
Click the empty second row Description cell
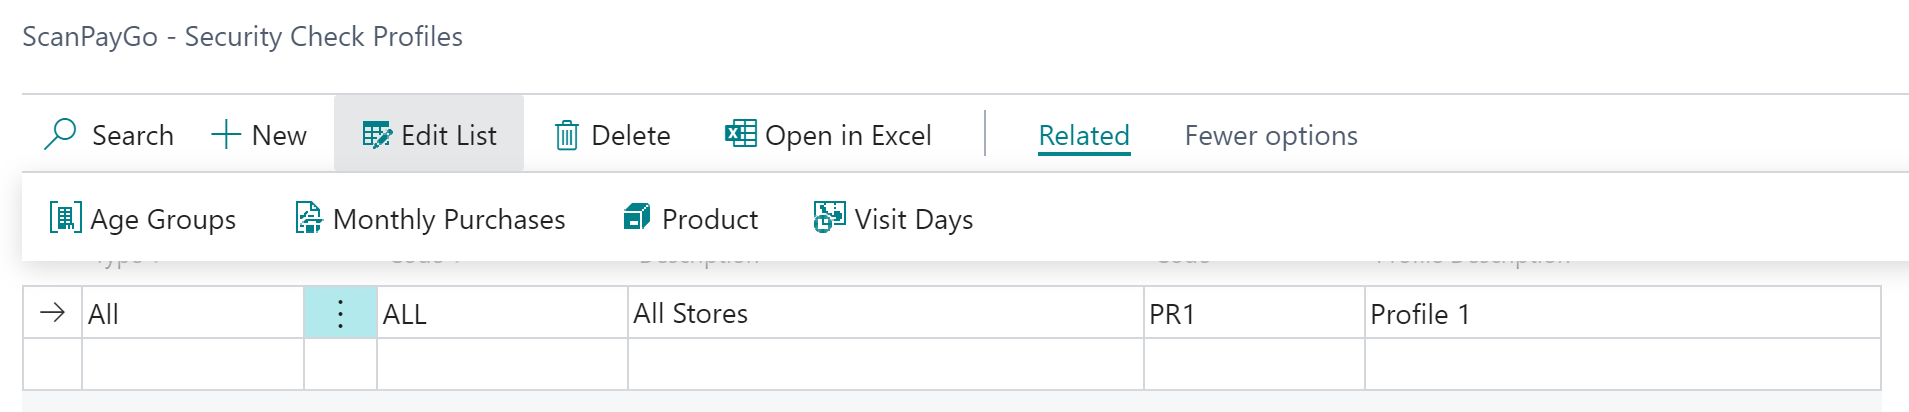(x=884, y=364)
